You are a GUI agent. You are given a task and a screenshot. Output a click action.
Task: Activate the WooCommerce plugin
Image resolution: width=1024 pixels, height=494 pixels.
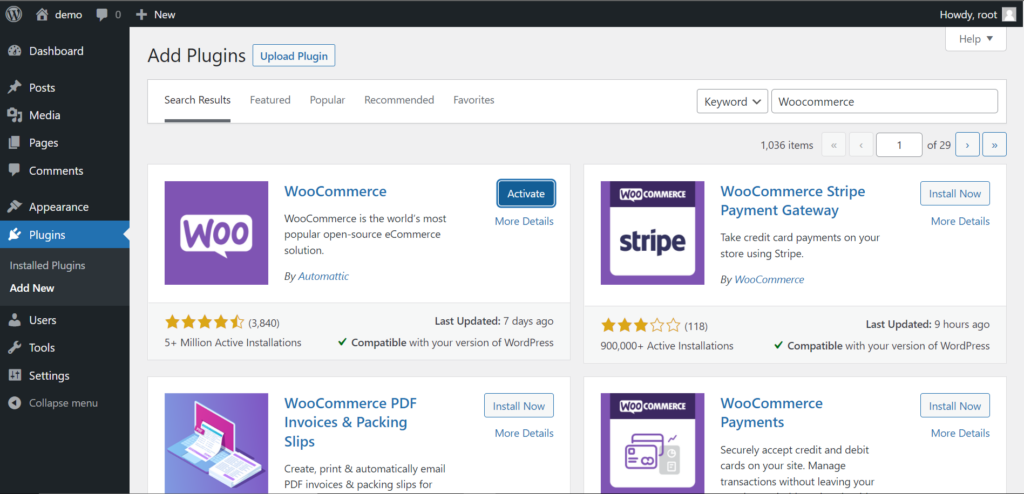pyautogui.click(x=526, y=193)
